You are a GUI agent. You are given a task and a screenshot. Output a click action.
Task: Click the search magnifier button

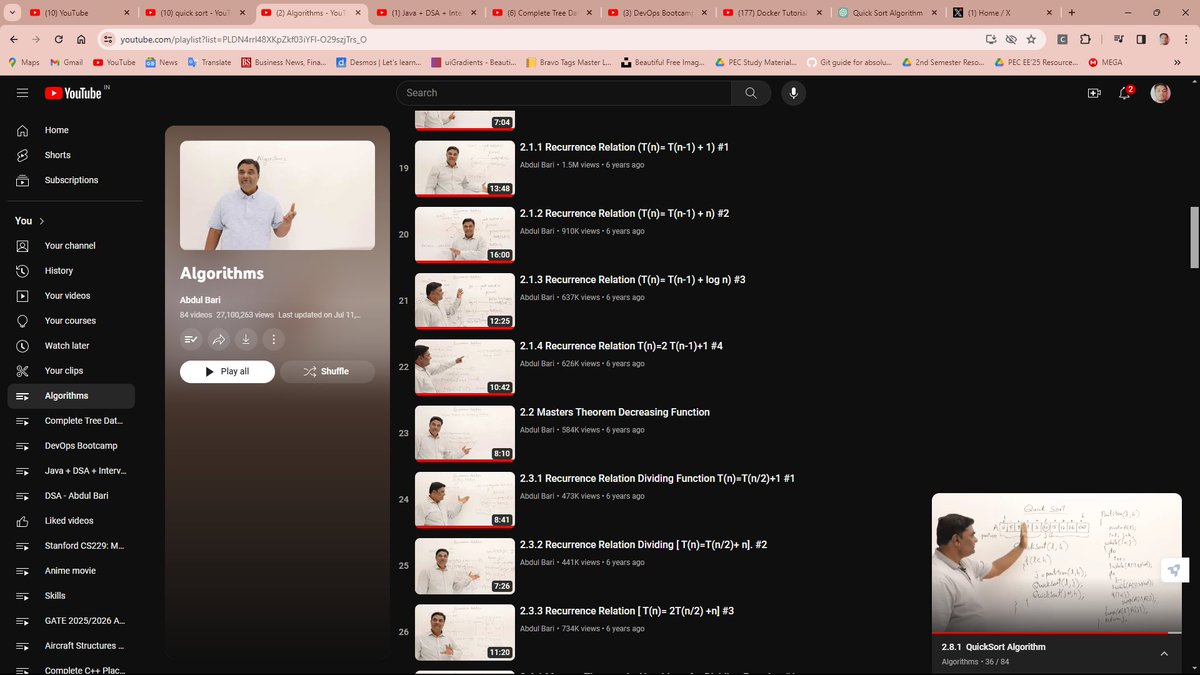(x=751, y=93)
